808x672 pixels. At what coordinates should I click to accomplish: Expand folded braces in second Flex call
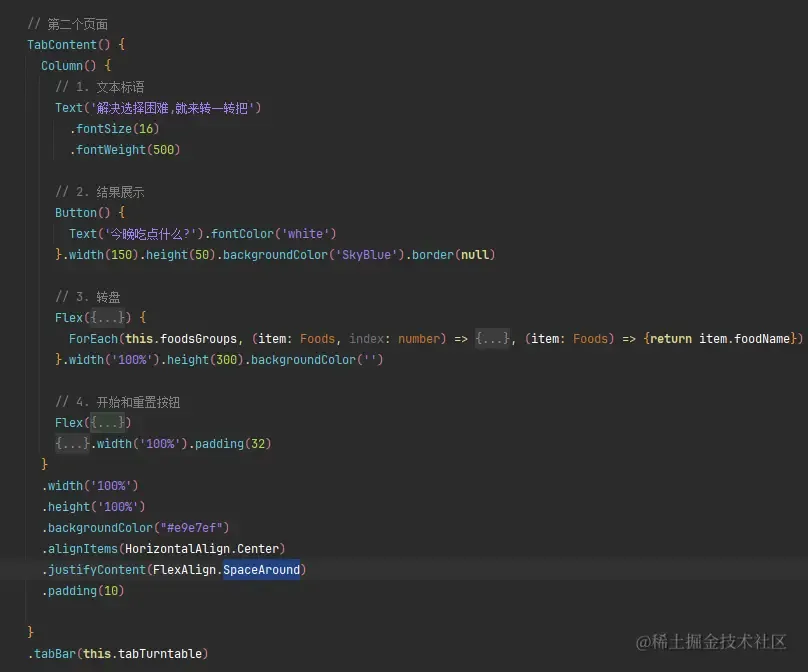[x=107, y=423]
